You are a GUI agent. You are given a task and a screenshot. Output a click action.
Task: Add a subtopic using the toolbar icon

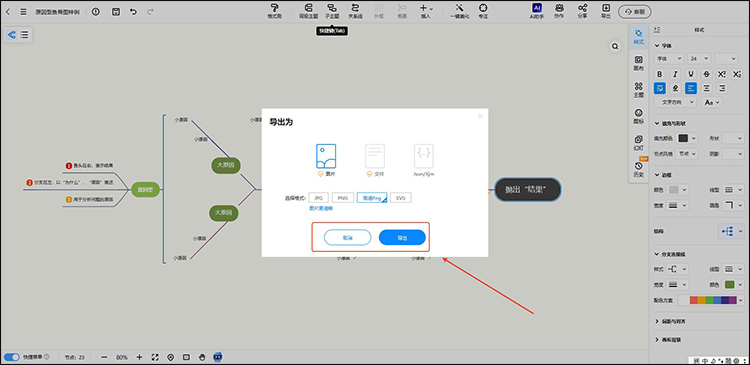pyautogui.click(x=331, y=8)
